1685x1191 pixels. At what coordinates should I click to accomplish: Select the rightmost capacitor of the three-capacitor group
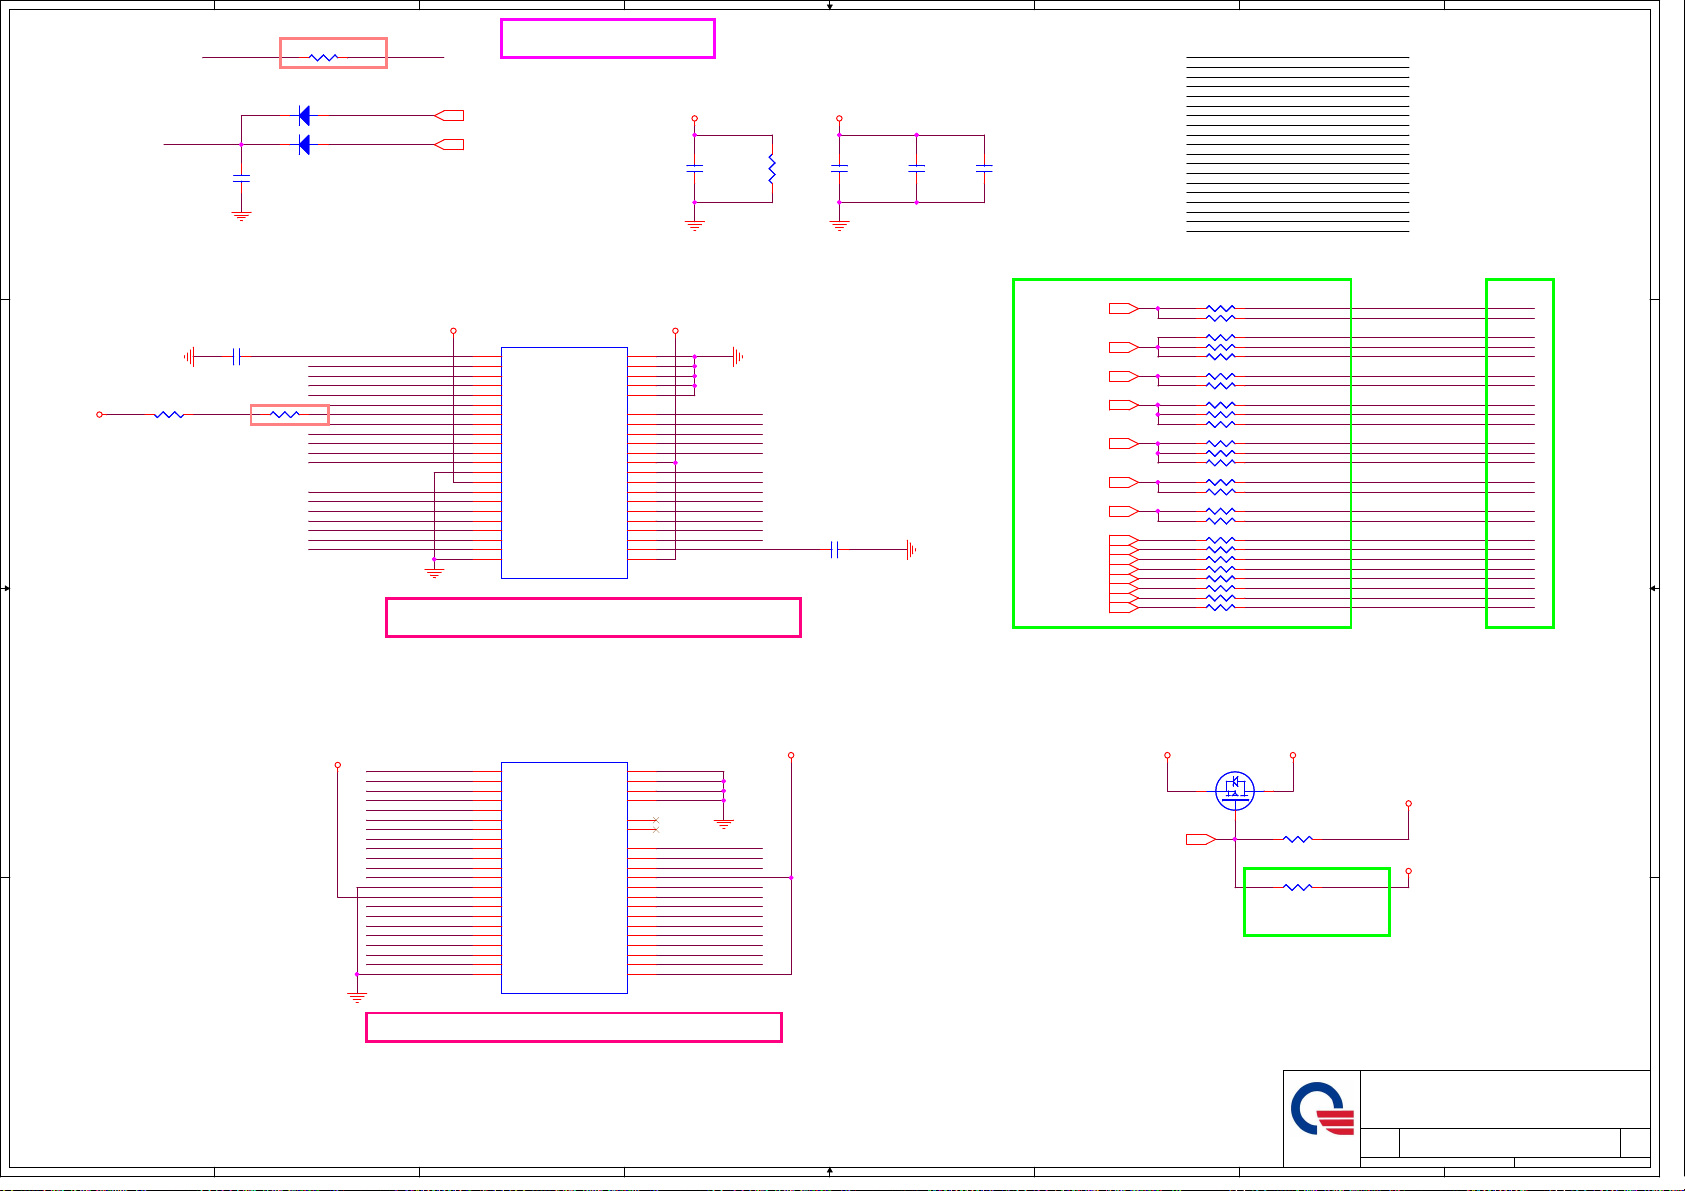coord(985,169)
